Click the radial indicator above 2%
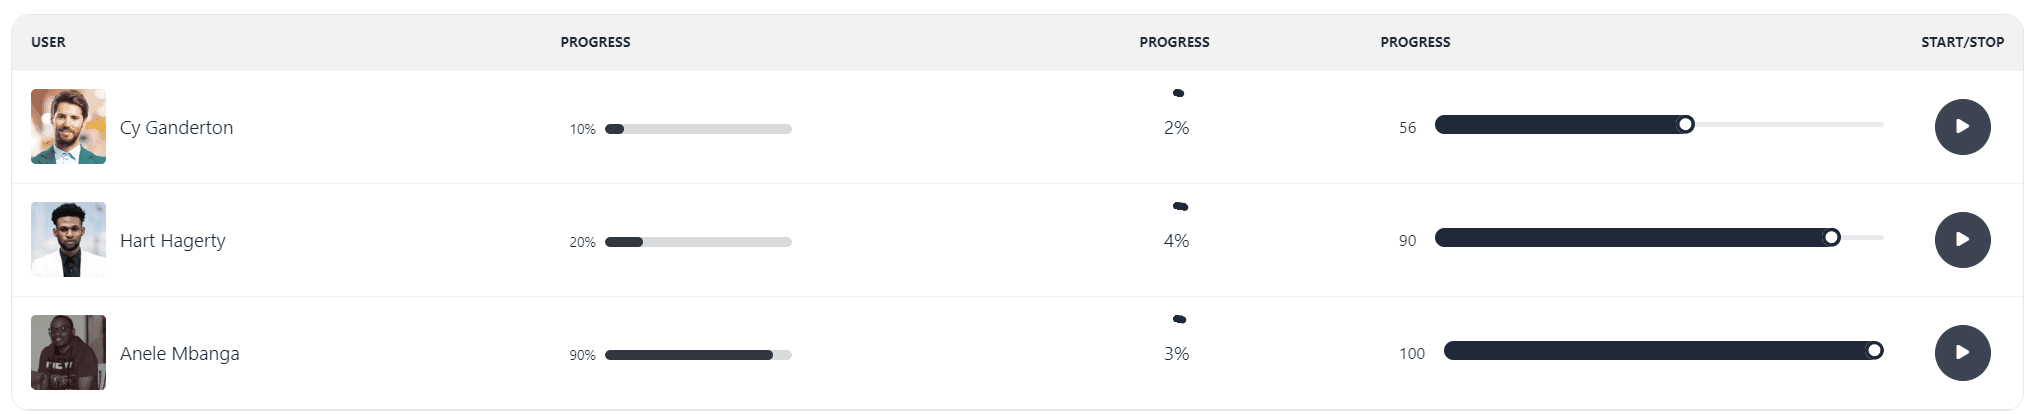This screenshot has width=2039, height=414. pos(1178,93)
